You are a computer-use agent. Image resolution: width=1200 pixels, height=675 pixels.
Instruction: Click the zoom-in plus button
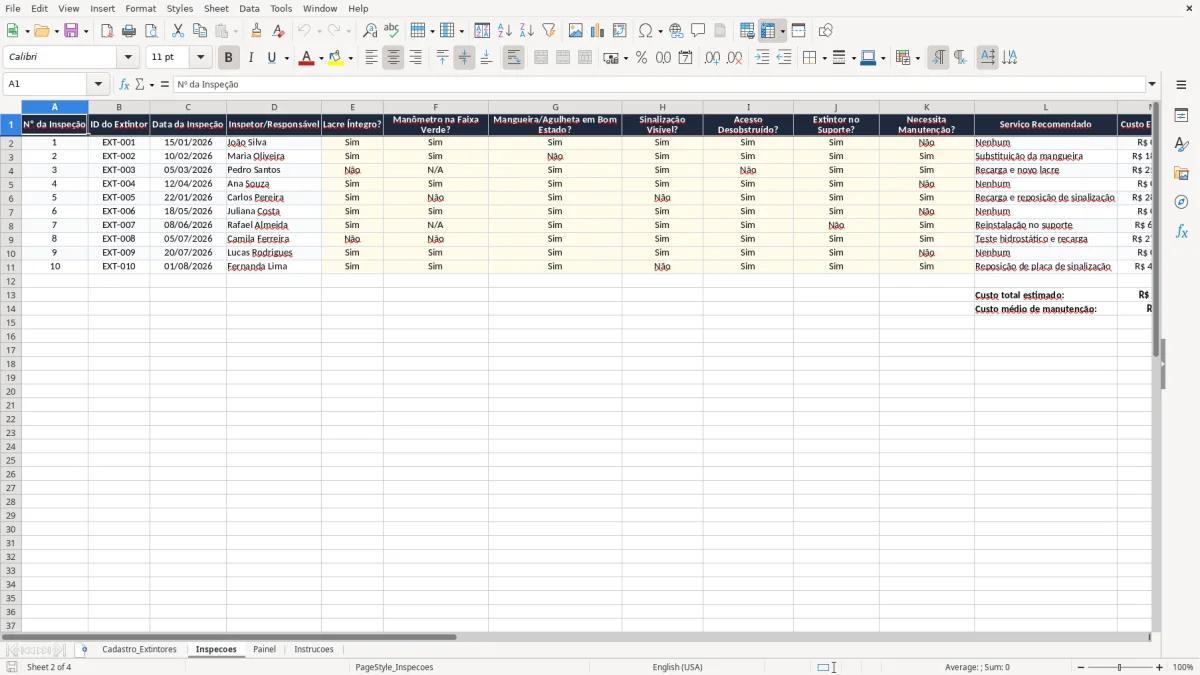[x=1160, y=667]
